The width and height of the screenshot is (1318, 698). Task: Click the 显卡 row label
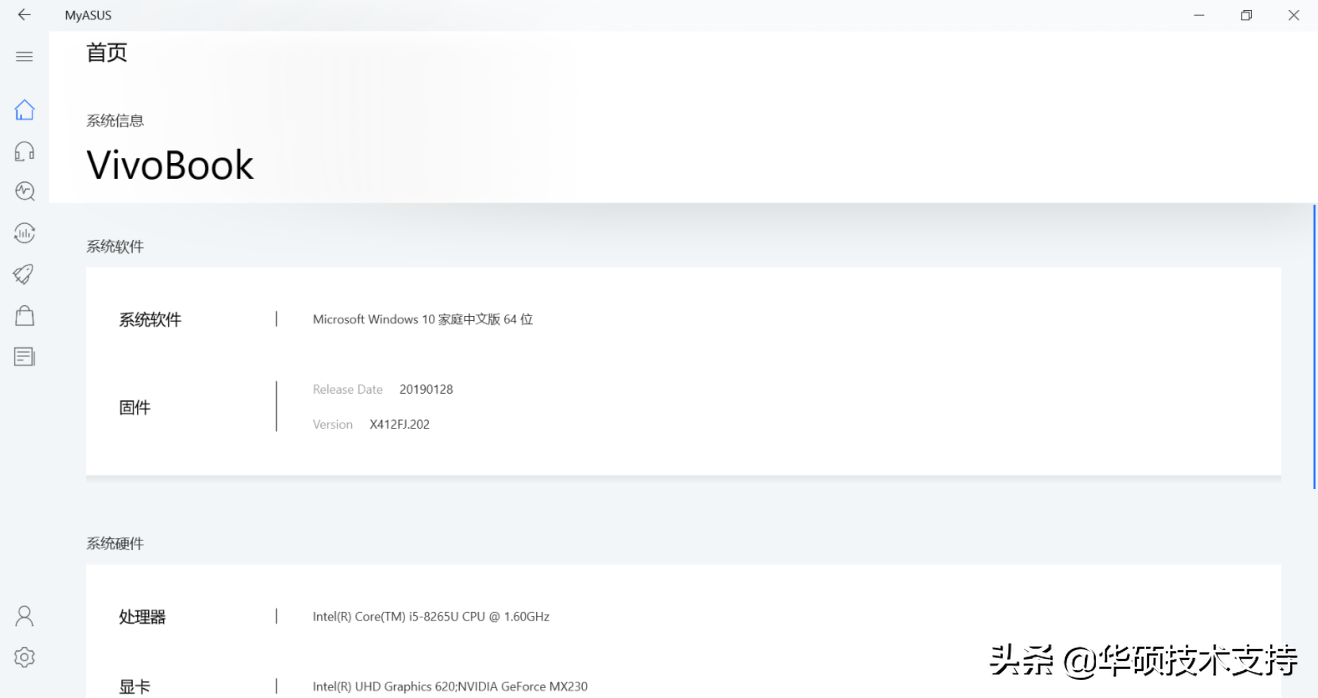pos(135,687)
